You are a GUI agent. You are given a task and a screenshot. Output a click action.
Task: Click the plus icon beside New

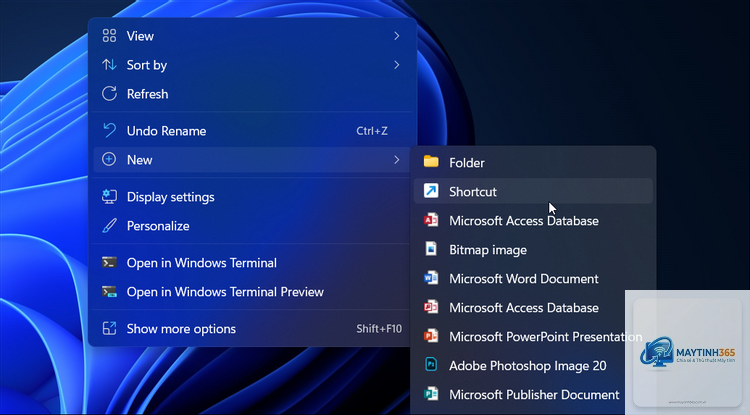click(109, 159)
